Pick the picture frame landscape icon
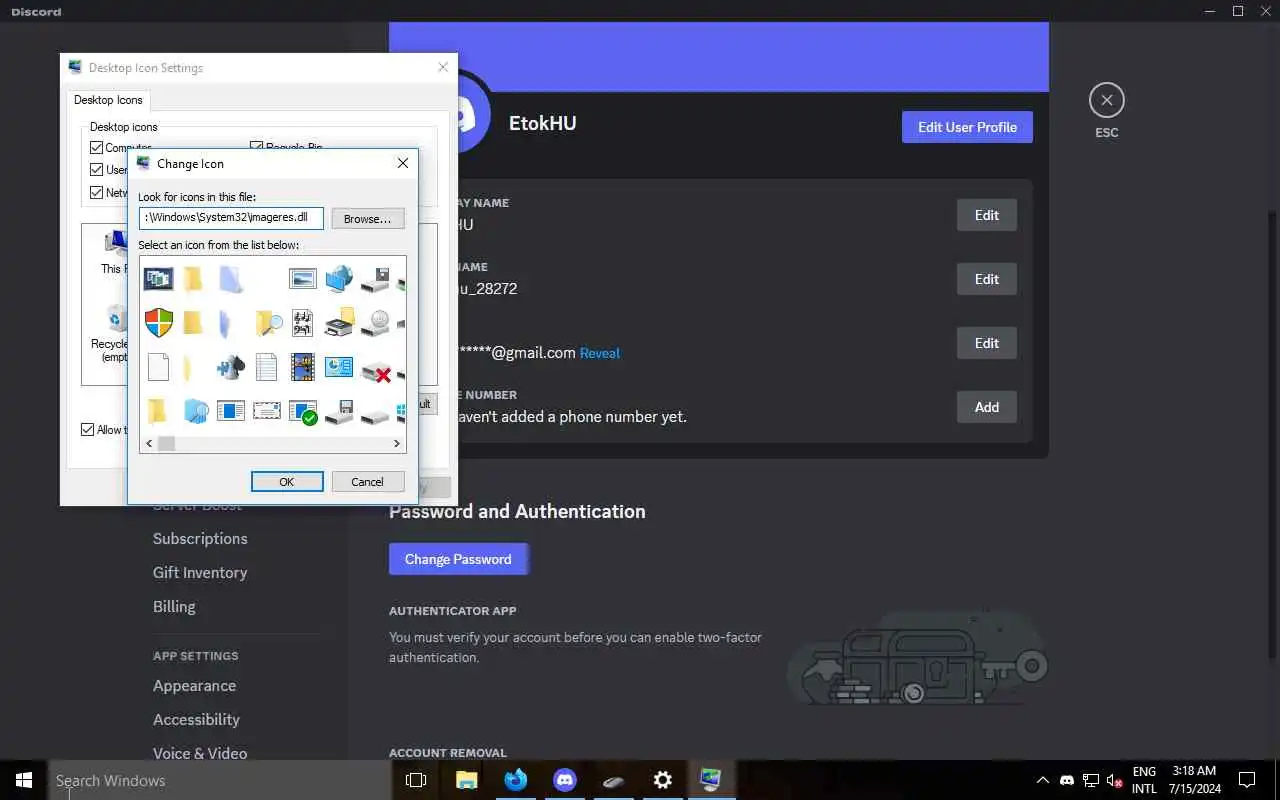1280x800 pixels. click(303, 278)
